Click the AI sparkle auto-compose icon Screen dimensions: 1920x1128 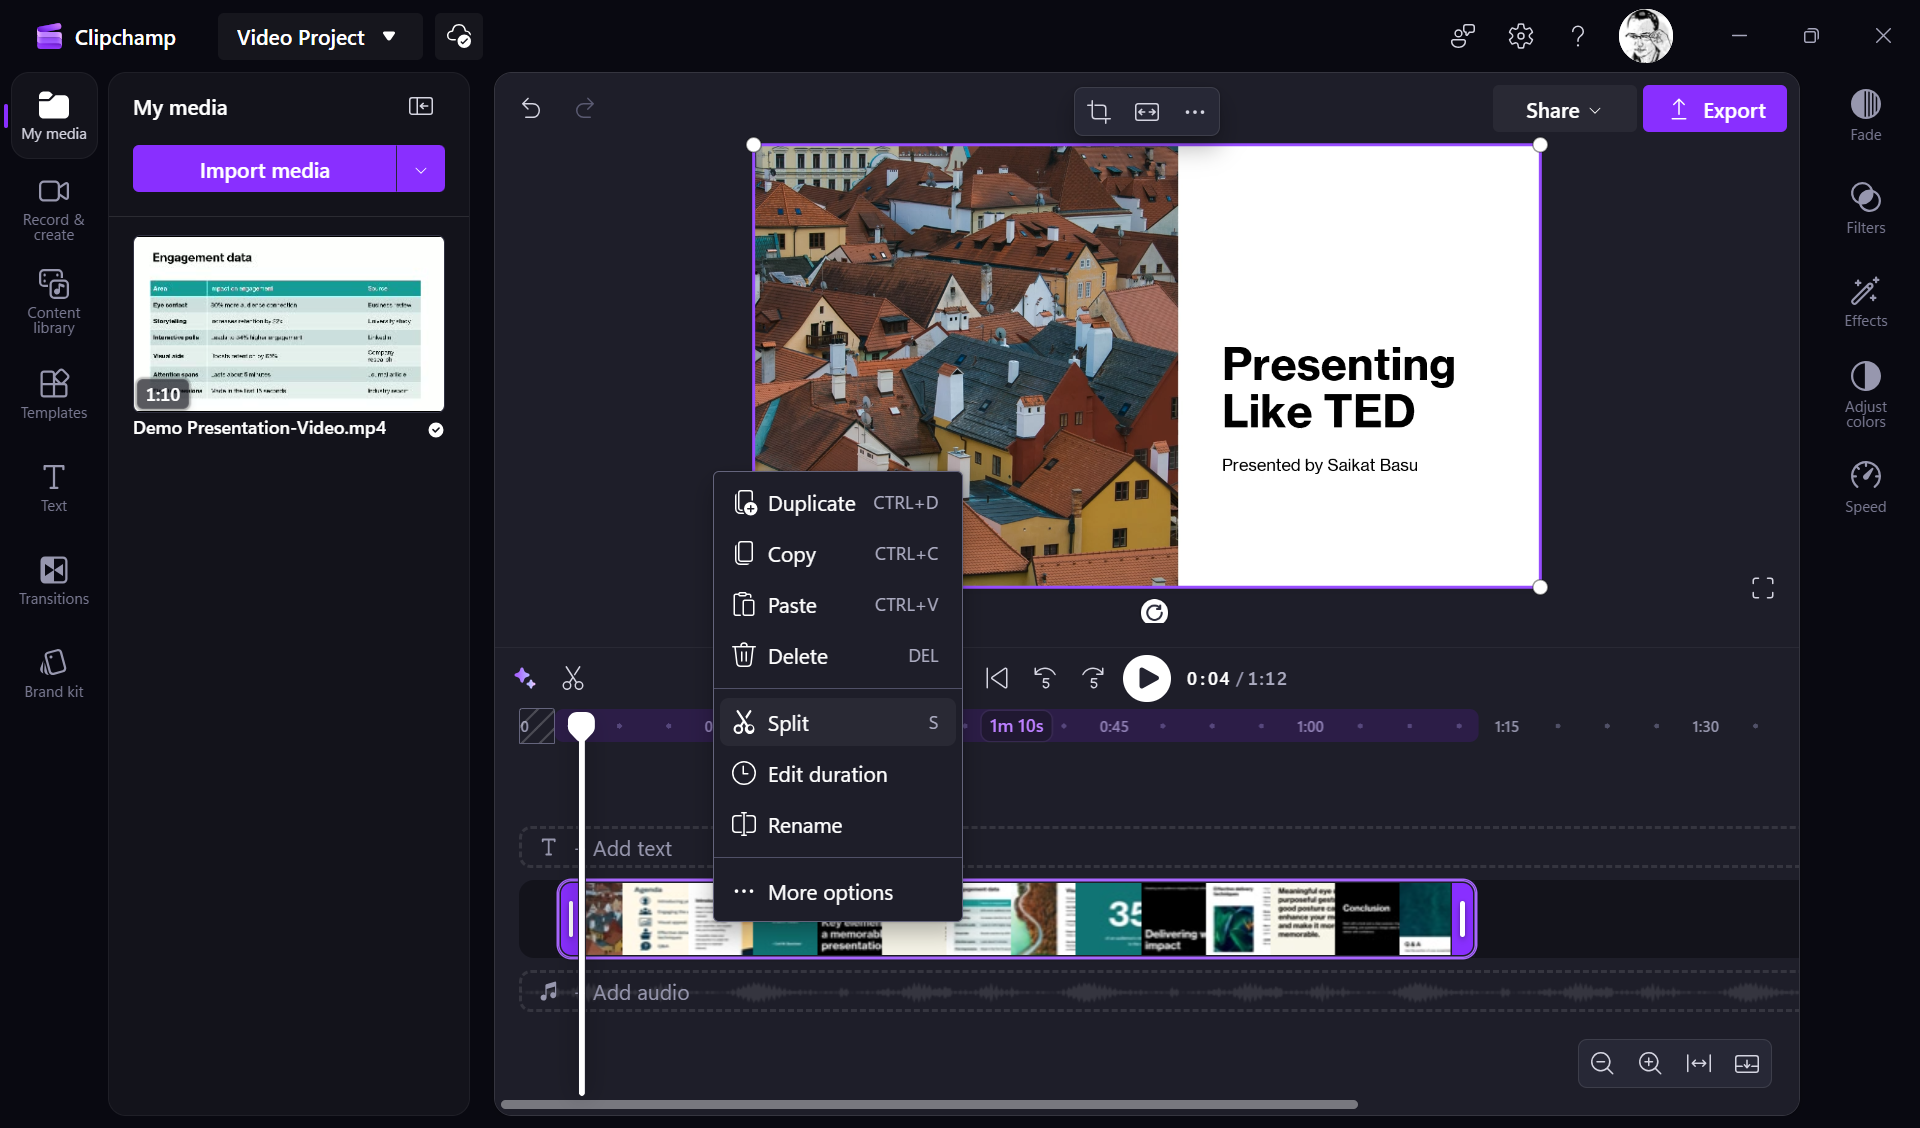click(x=525, y=678)
